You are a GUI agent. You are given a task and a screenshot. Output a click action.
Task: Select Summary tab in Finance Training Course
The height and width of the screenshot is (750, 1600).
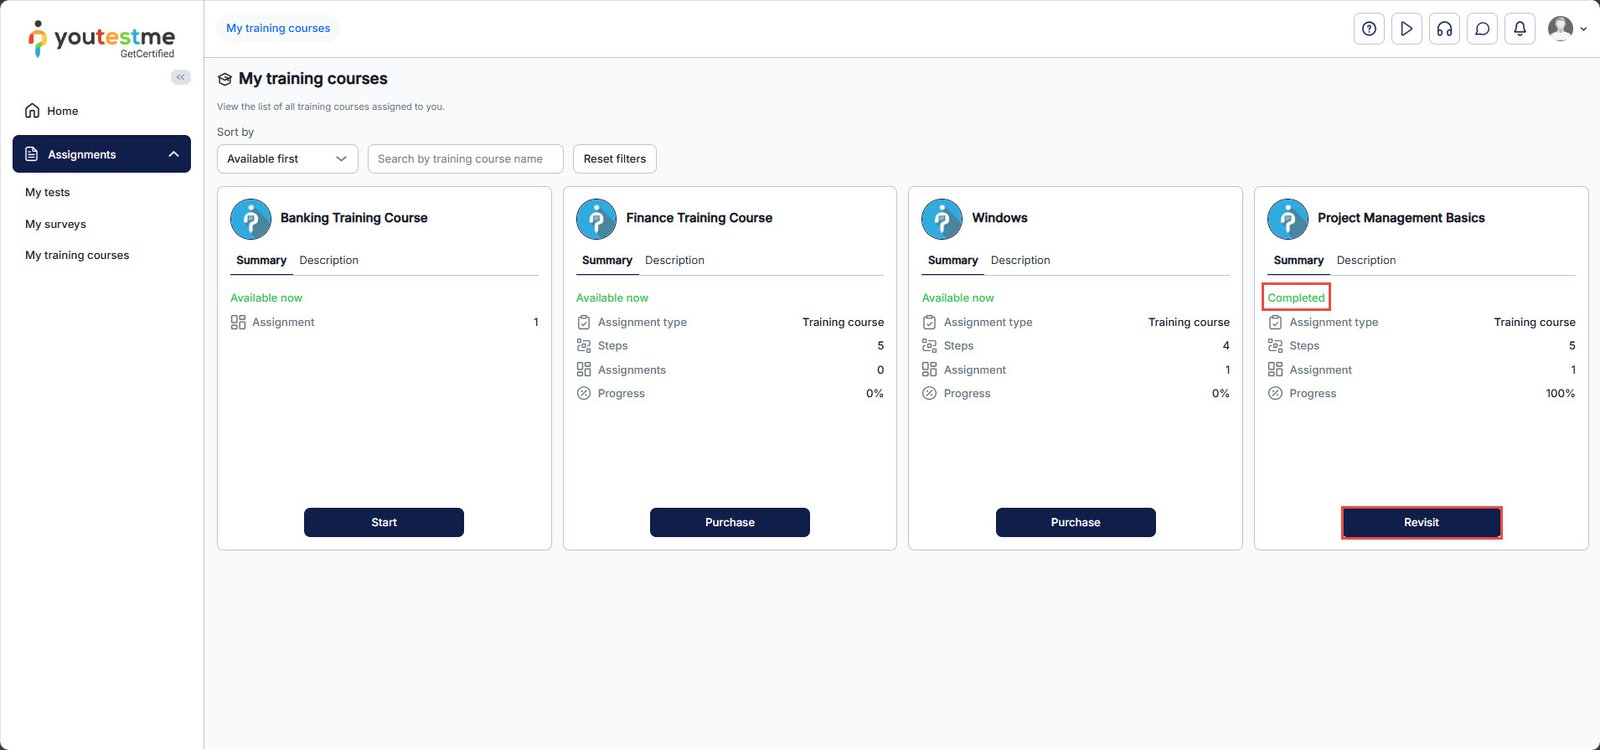pos(607,260)
